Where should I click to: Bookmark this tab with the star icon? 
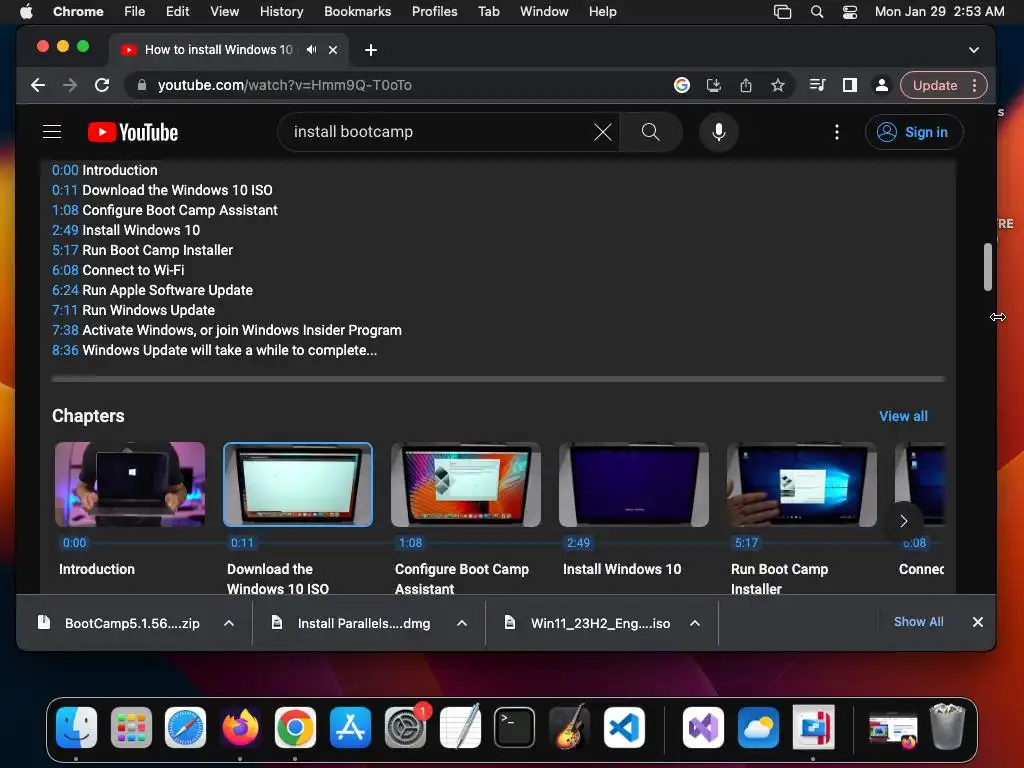click(777, 85)
